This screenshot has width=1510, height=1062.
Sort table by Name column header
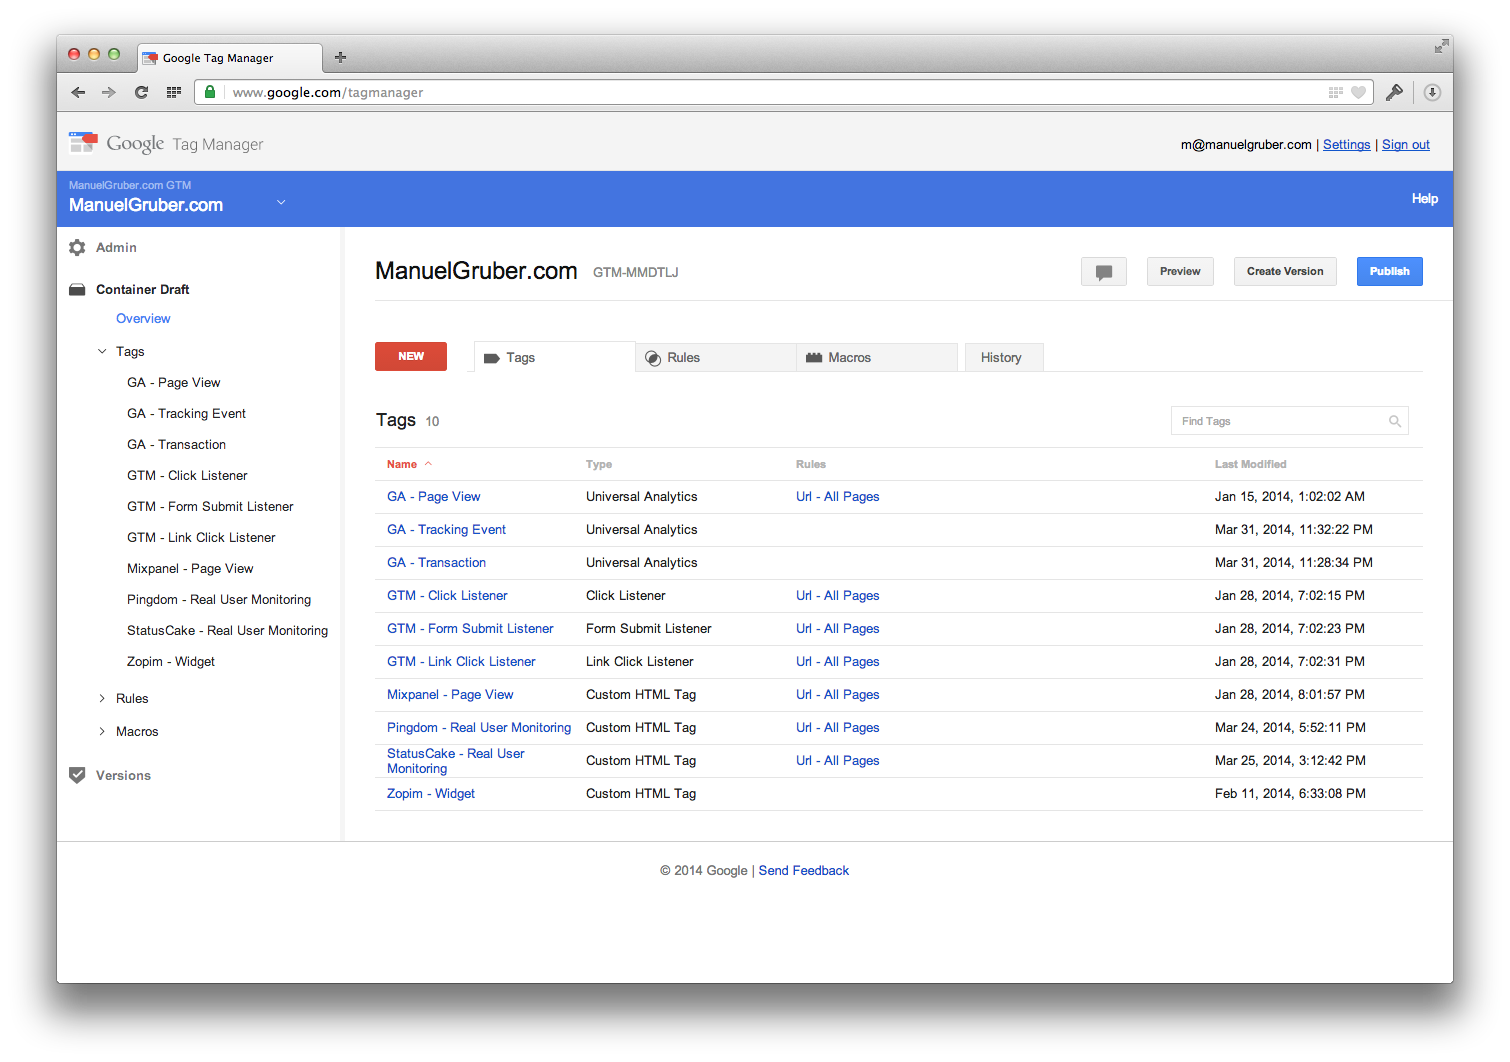pyautogui.click(x=402, y=464)
